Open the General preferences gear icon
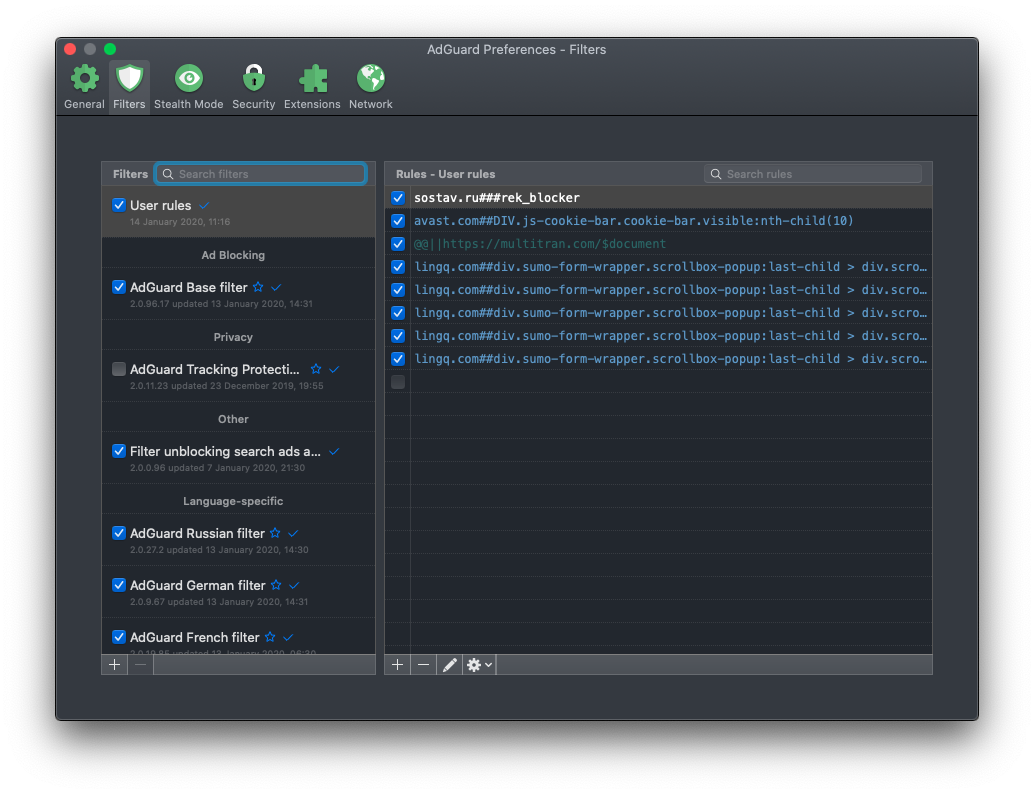Screen dimensions: 1034x794 (84, 79)
